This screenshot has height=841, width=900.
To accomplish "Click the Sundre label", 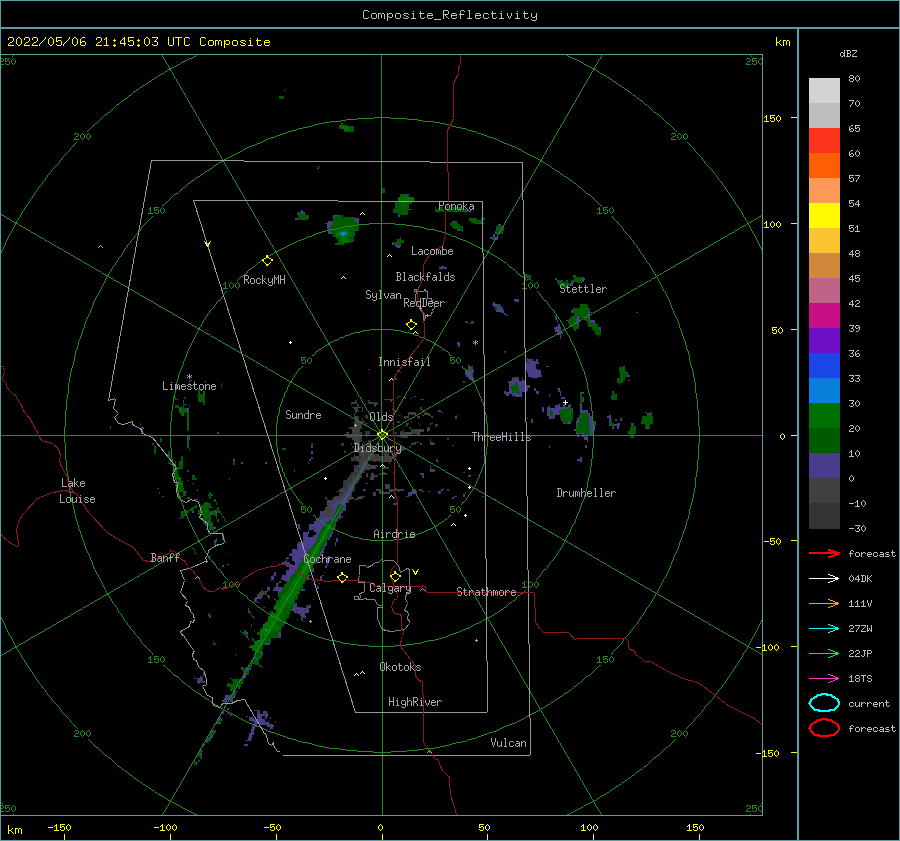I will pyautogui.click(x=303, y=414).
